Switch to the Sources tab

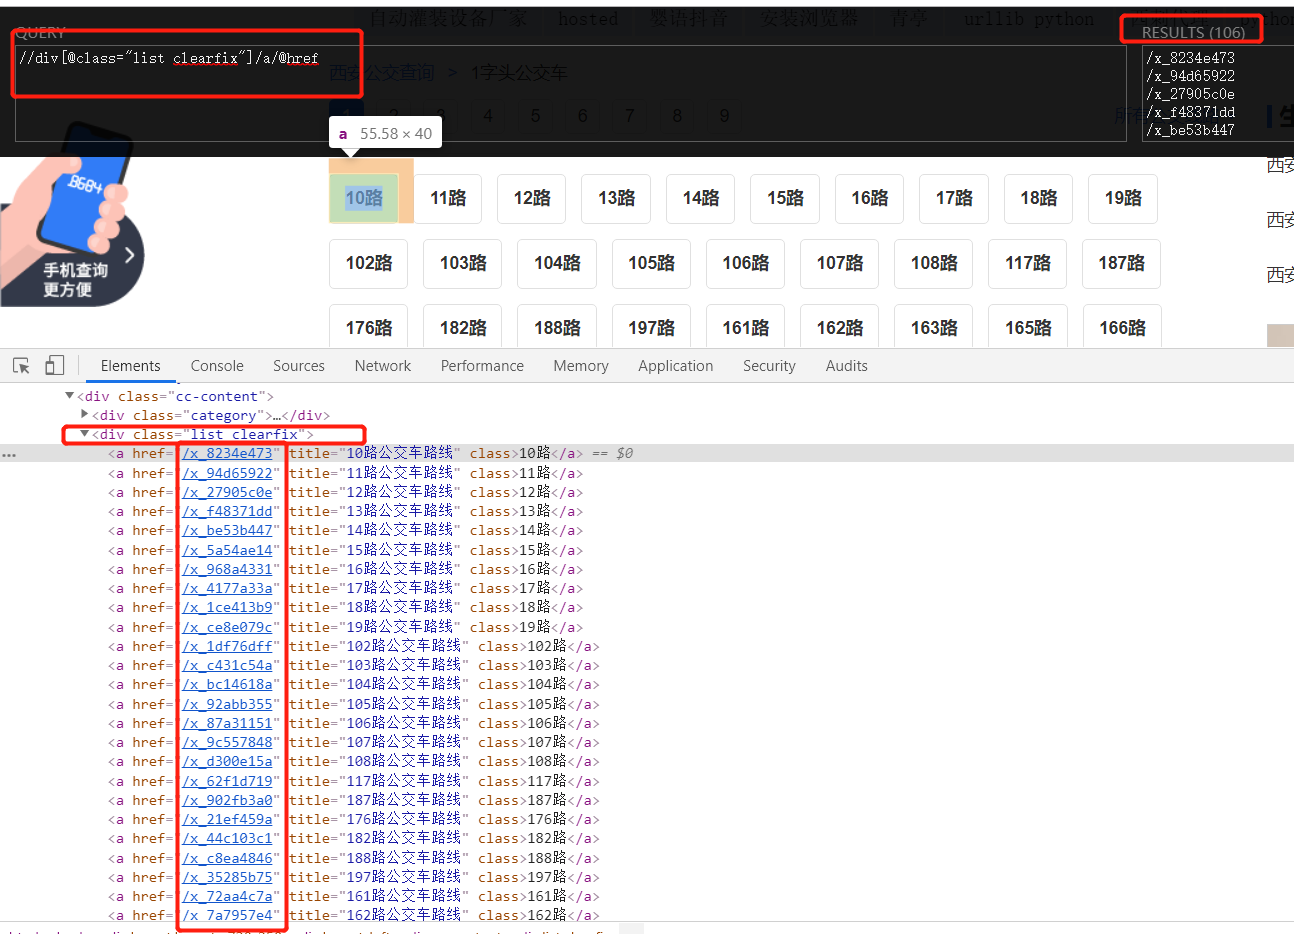click(x=298, y=366)
